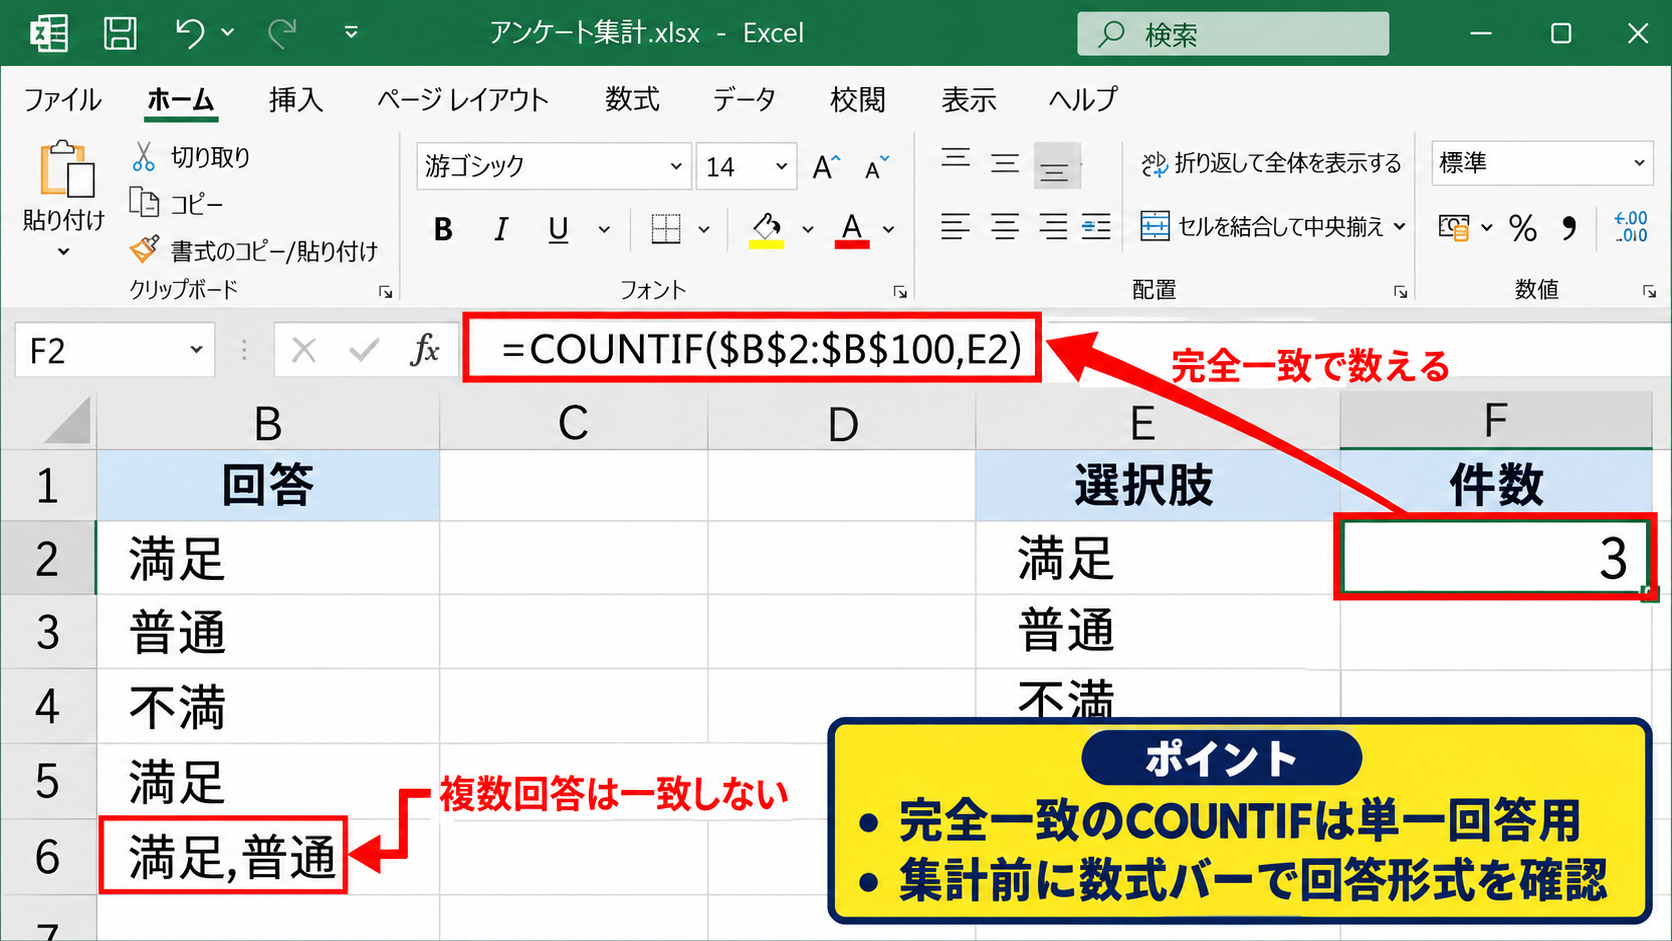The image size is (1672, 941).
Task: Click the 検索 search box
Action: pyautogui.click(x=1233, y=34)
